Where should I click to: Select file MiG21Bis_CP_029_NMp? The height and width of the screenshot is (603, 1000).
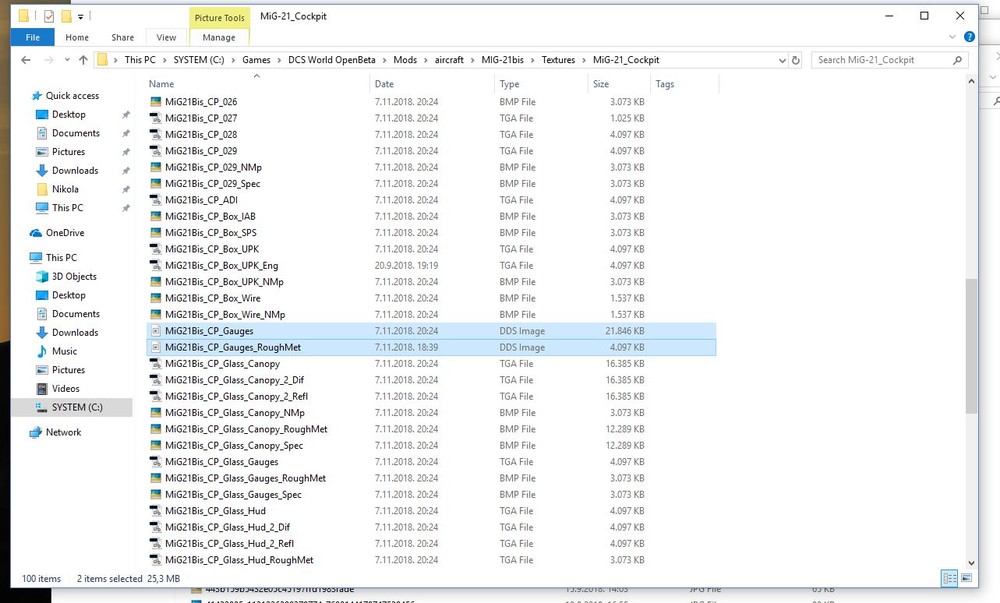(213, 168)
